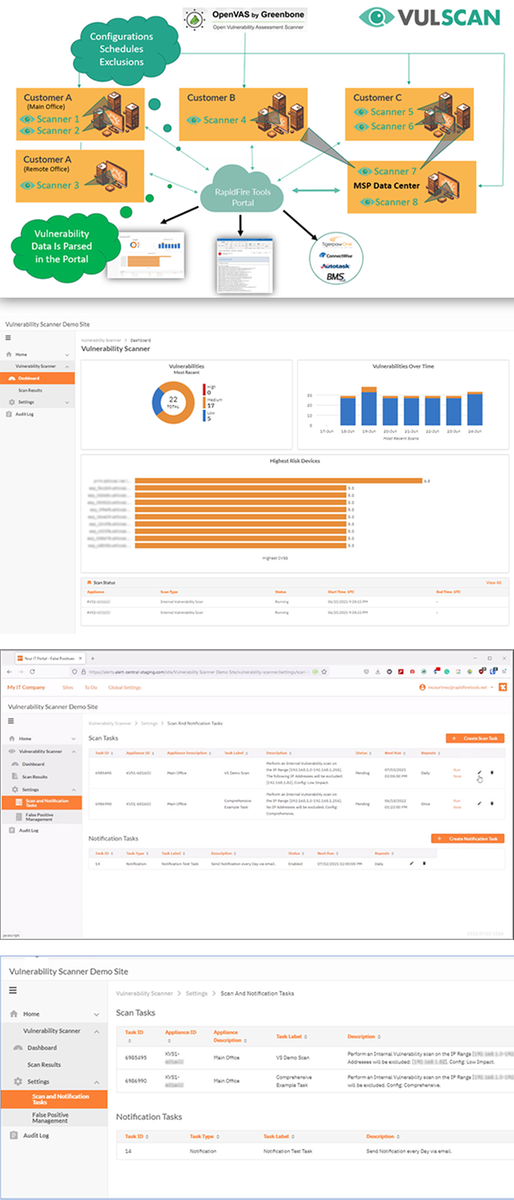The image size is (514, 1200).
Task: Reload the page in the browser window
Action: (32, 671)
